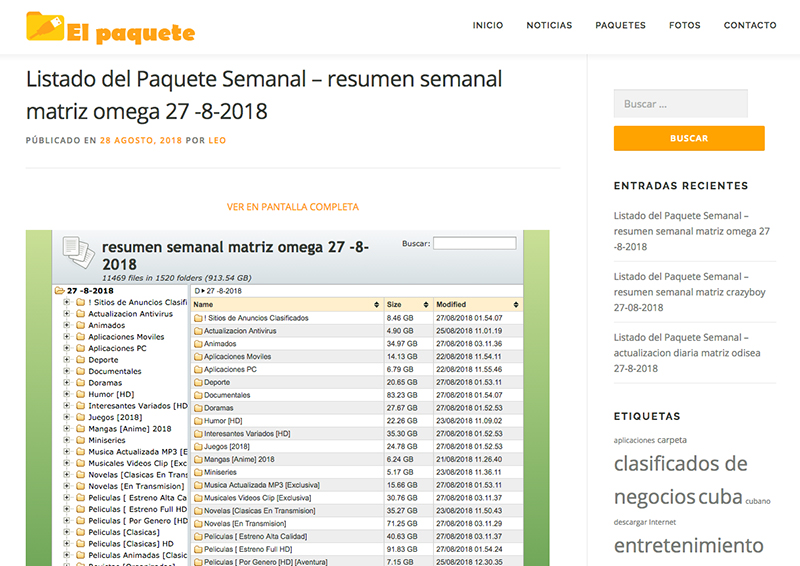This screenshot has width=800, height=566.
Task: Click the El paquete folder logo
Action: pyautogui.click(x=45, y=27)
